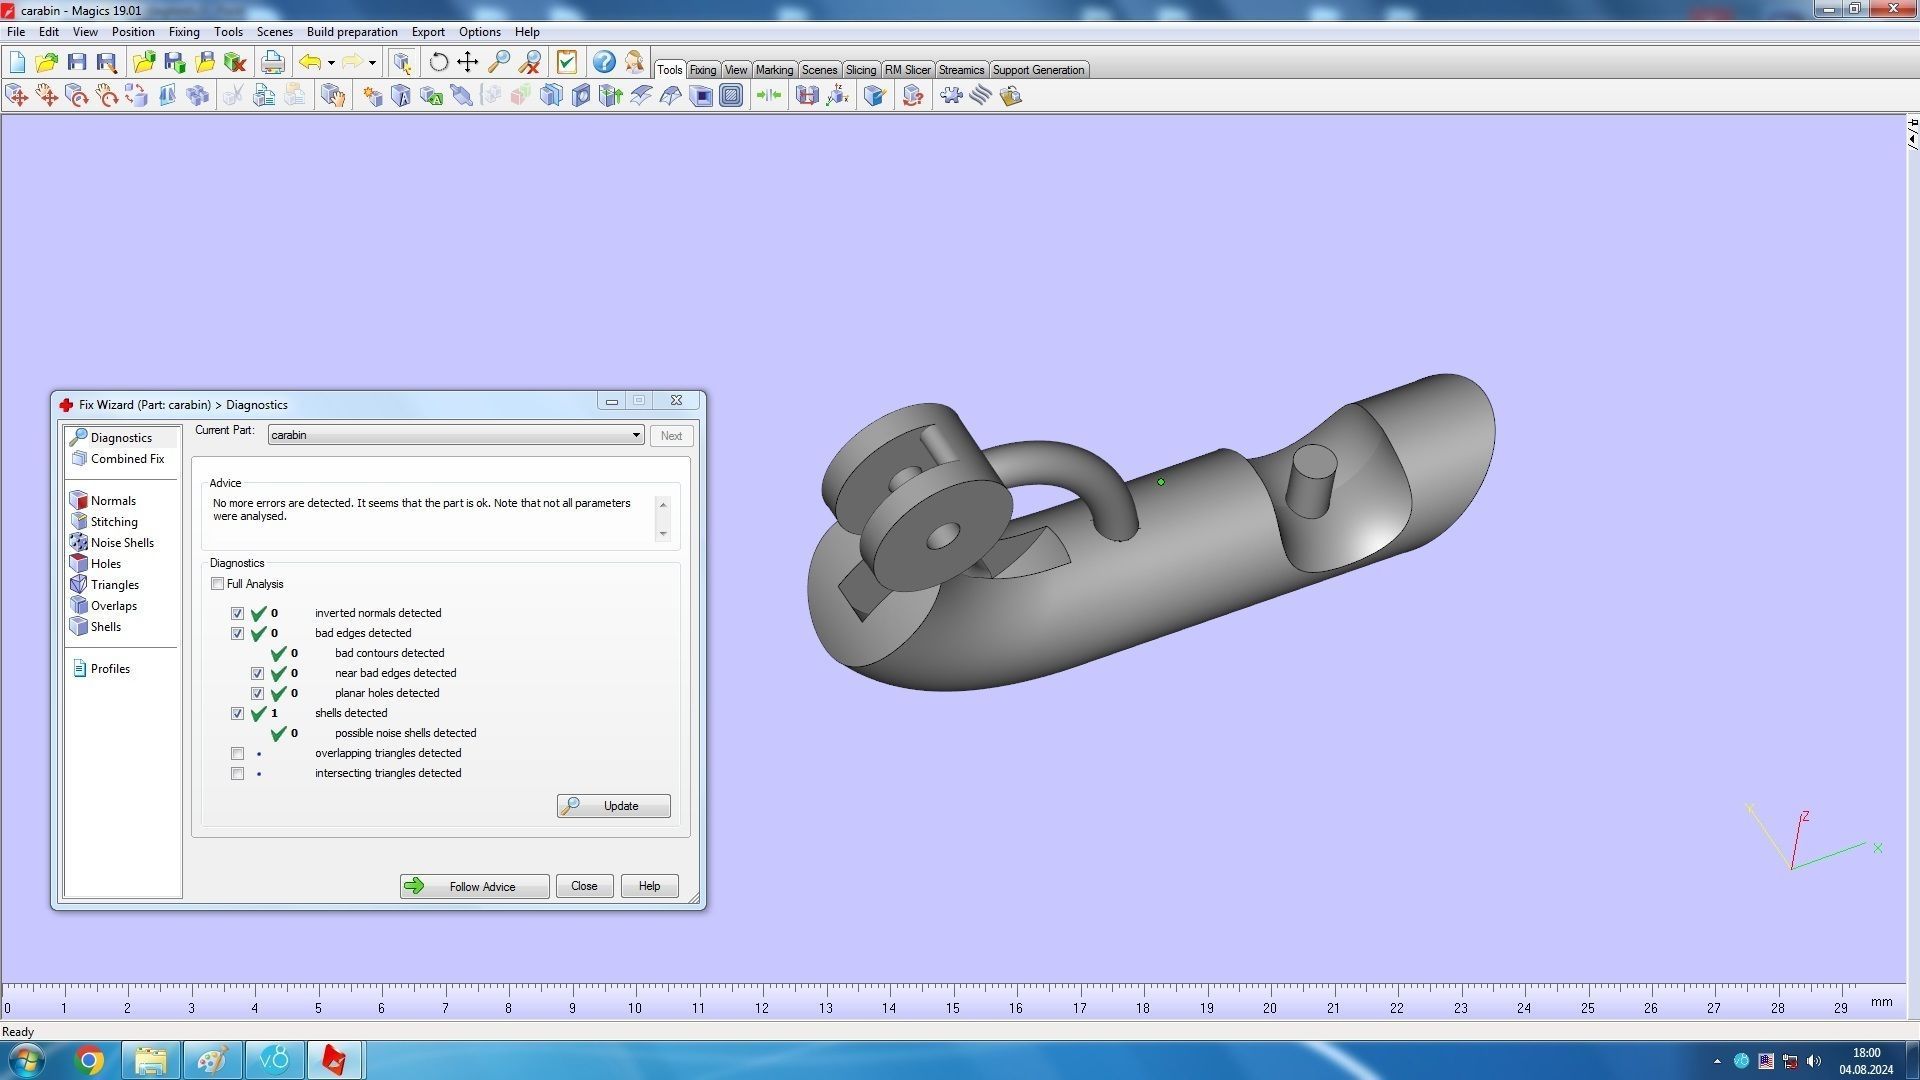Check overlapping triangles detected checkbox
Screen dimensions: 1920x1080
237,753
